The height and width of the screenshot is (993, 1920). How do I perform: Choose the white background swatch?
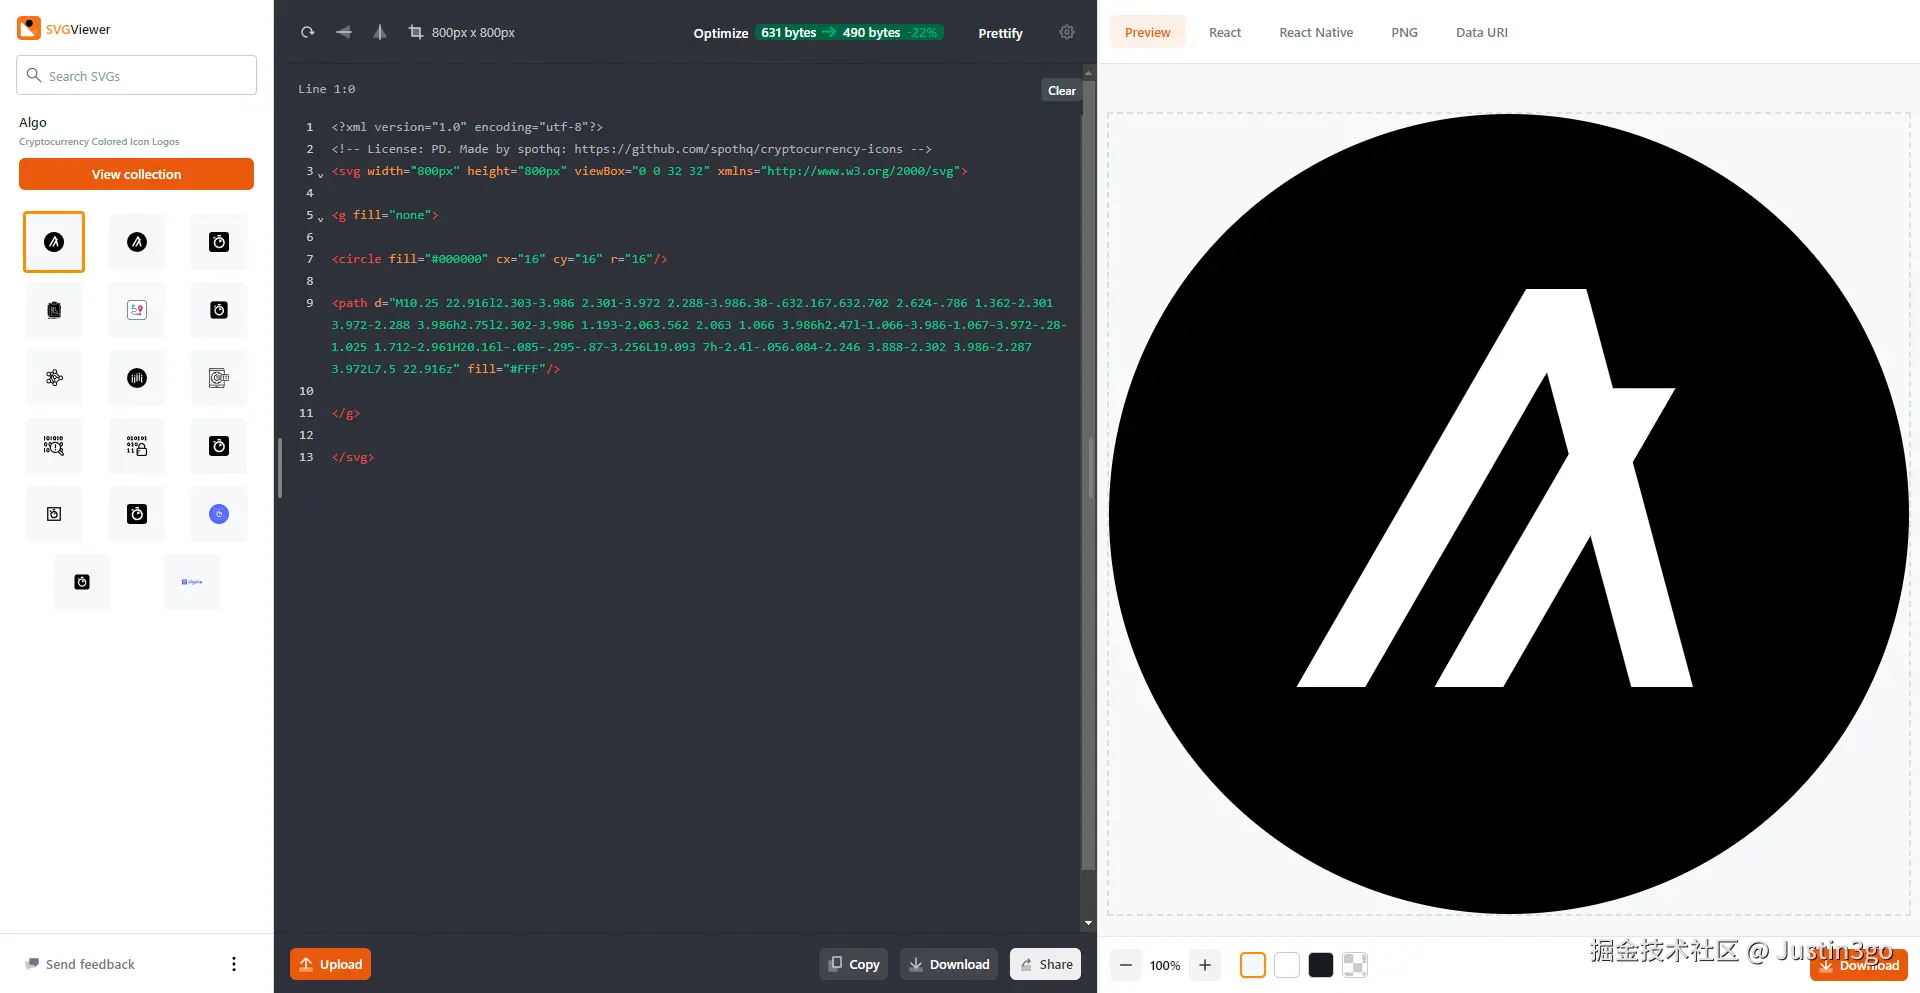pyautogui.click(x=1287, y=965)
